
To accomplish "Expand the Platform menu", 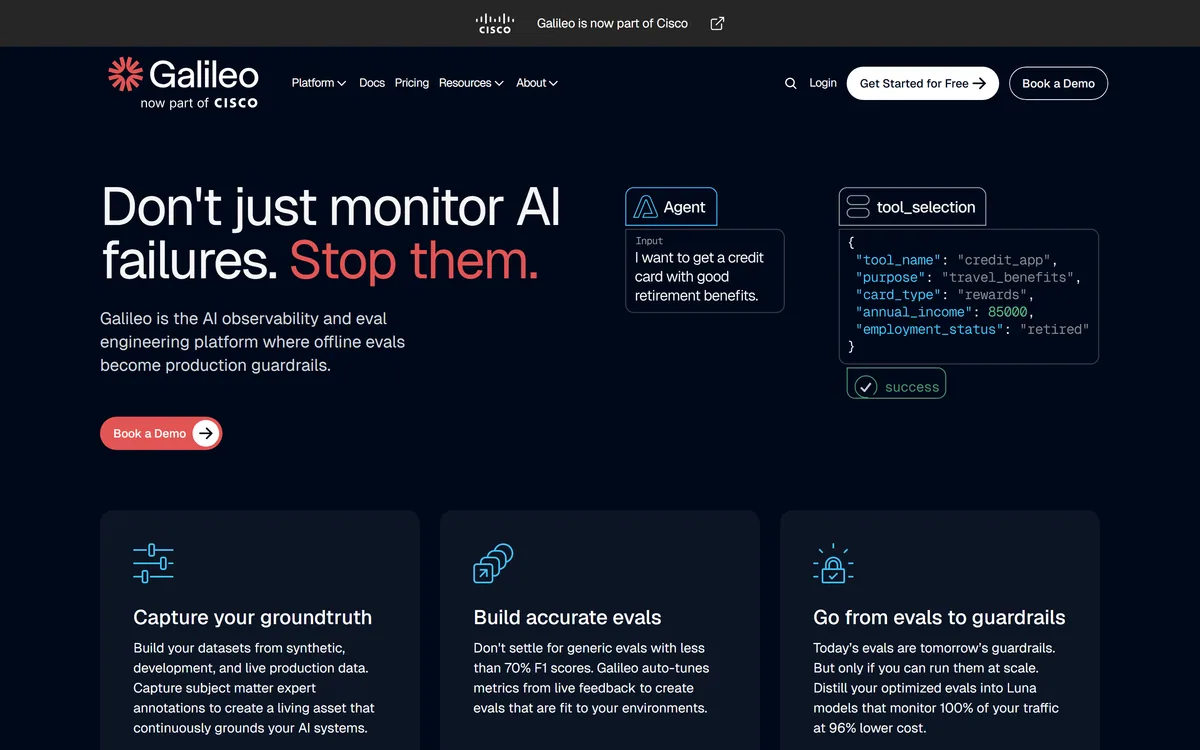I will tap(319, 83).
